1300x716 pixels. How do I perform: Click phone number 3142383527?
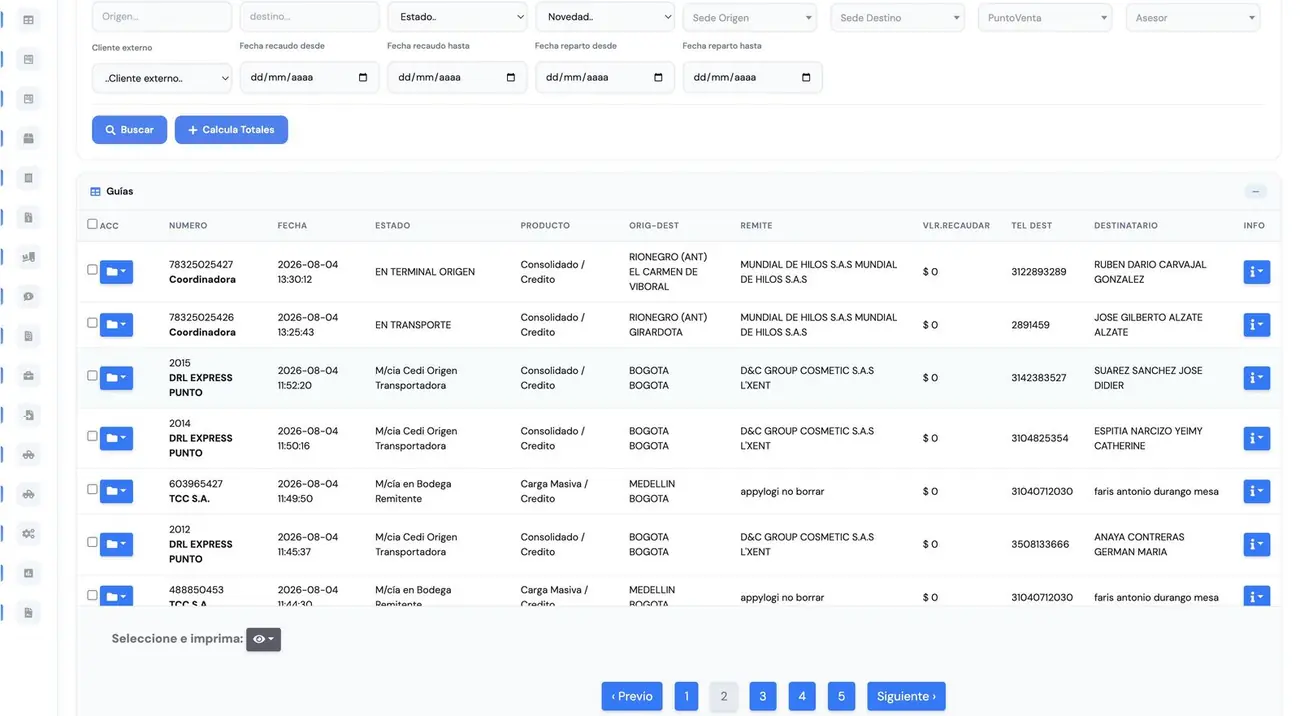1039,378
